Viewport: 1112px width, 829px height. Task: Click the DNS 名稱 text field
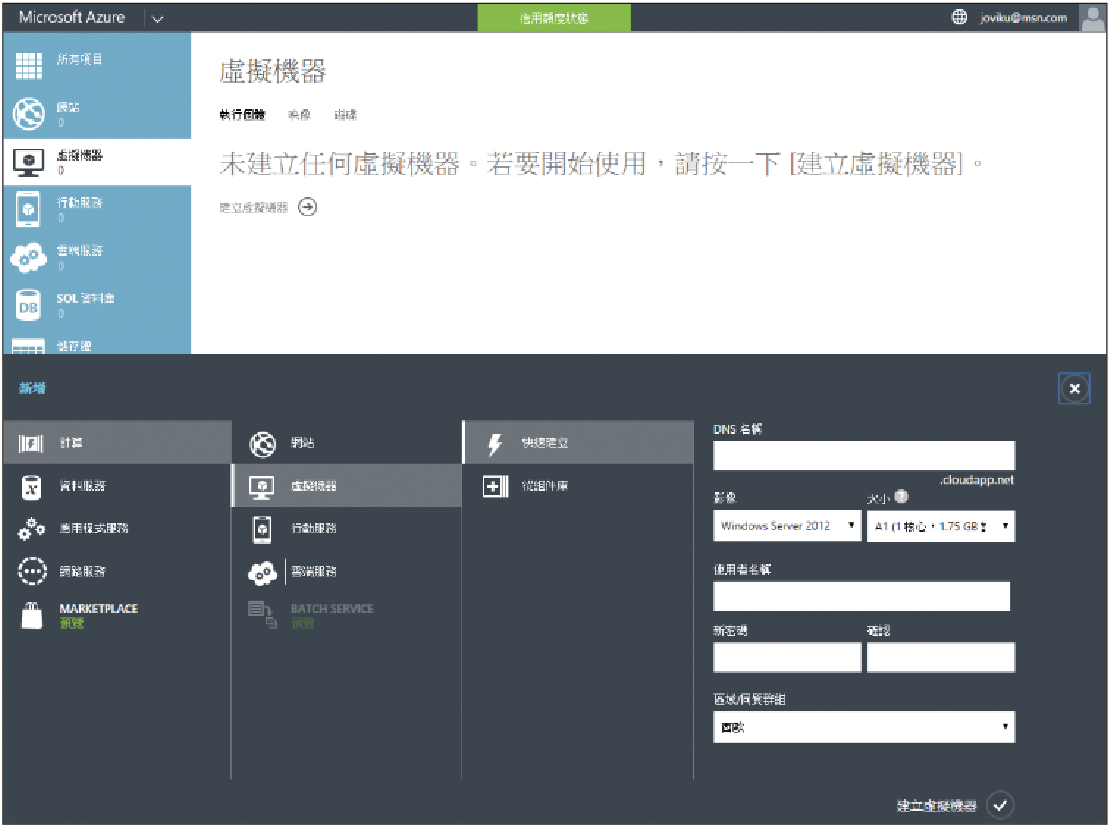pyautogui.click(x=863, y=456)
